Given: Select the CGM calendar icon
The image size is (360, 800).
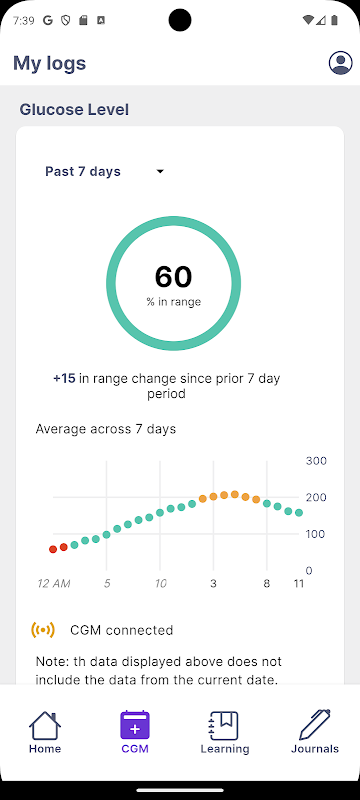Looking at the screenshot, I should point(135,725).
